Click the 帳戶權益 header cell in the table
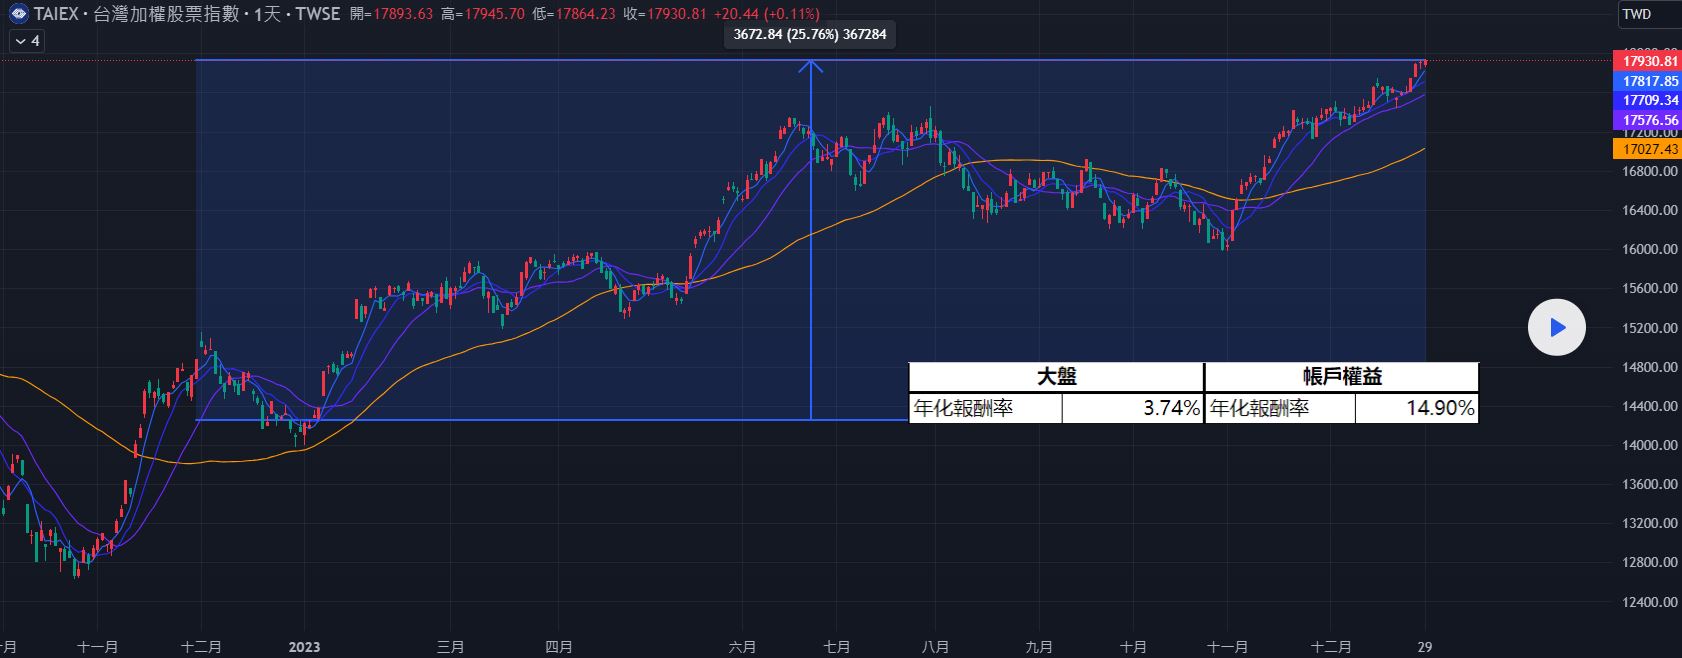 (1342, 377)
